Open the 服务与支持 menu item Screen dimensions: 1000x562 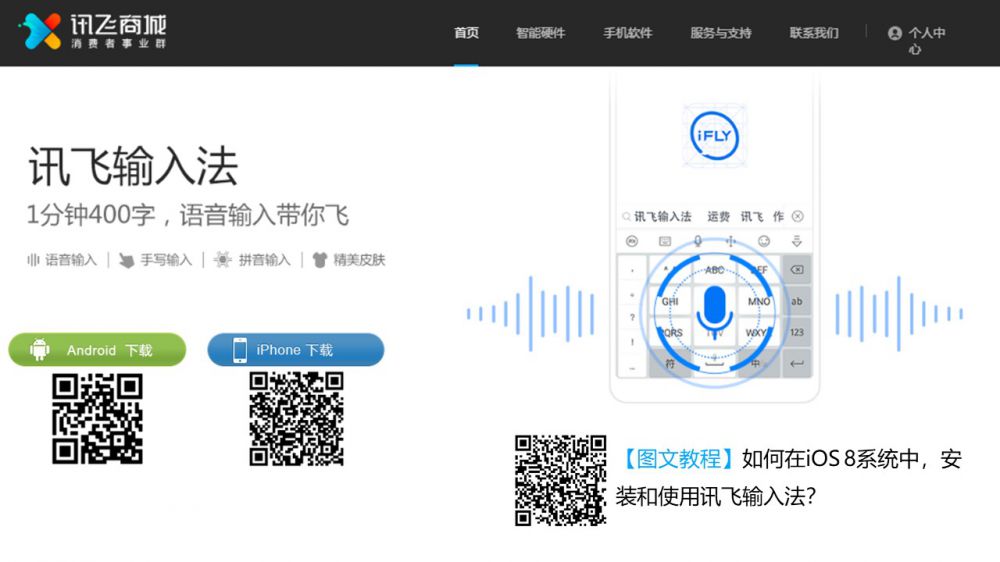pyautogui.click(x=720, y=33)
